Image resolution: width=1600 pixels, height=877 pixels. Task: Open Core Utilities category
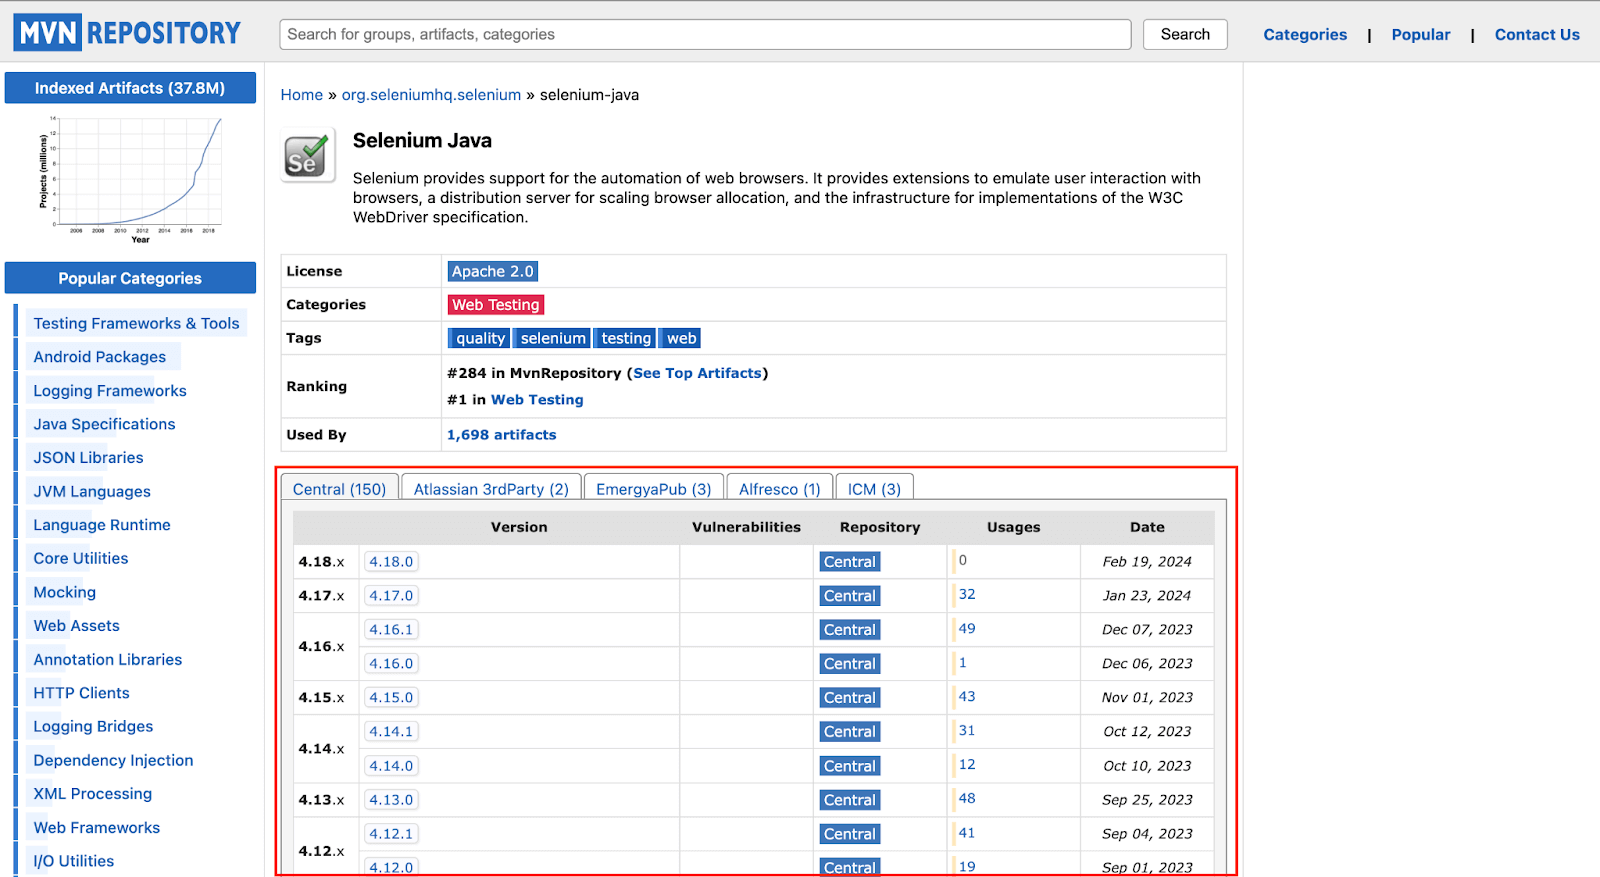point(81,559)
